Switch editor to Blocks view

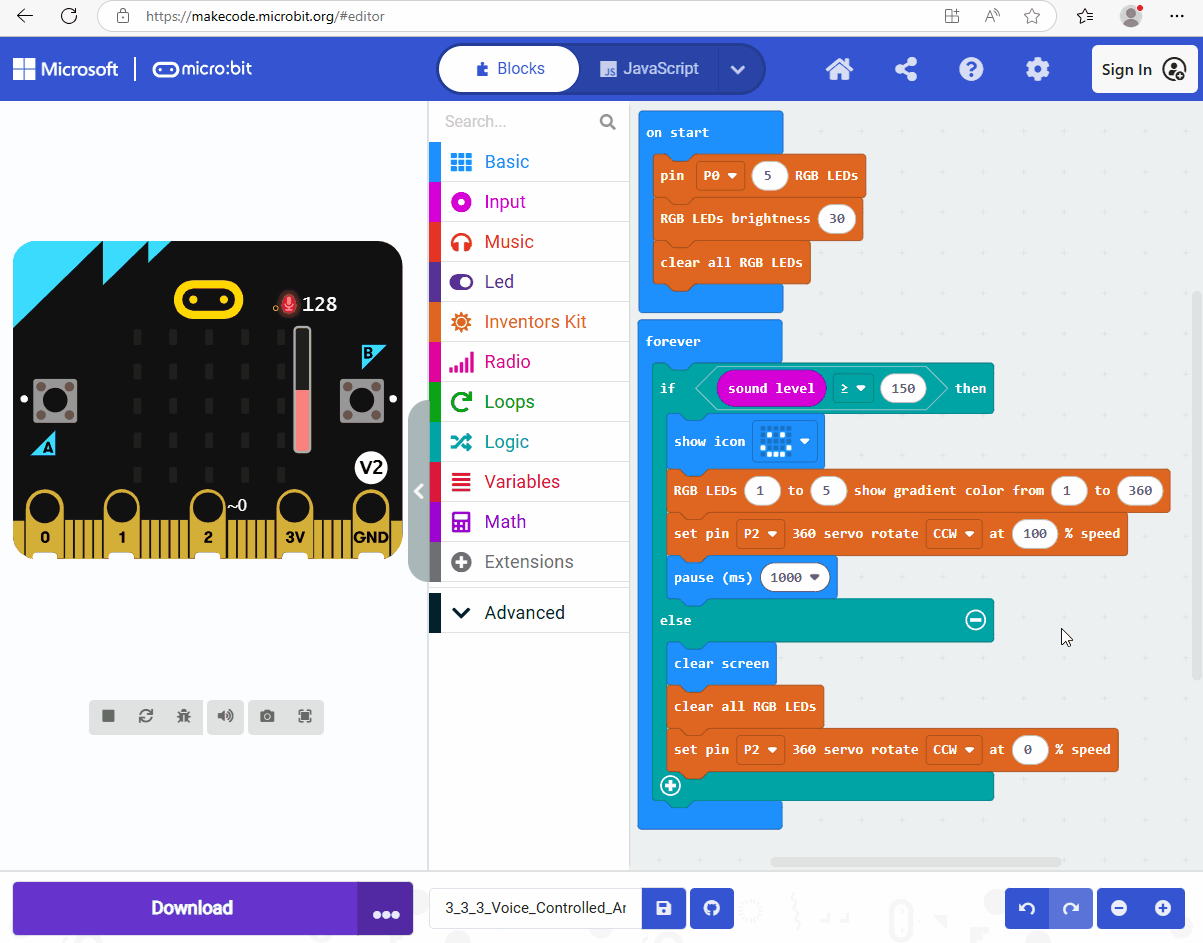pos(510,69)
